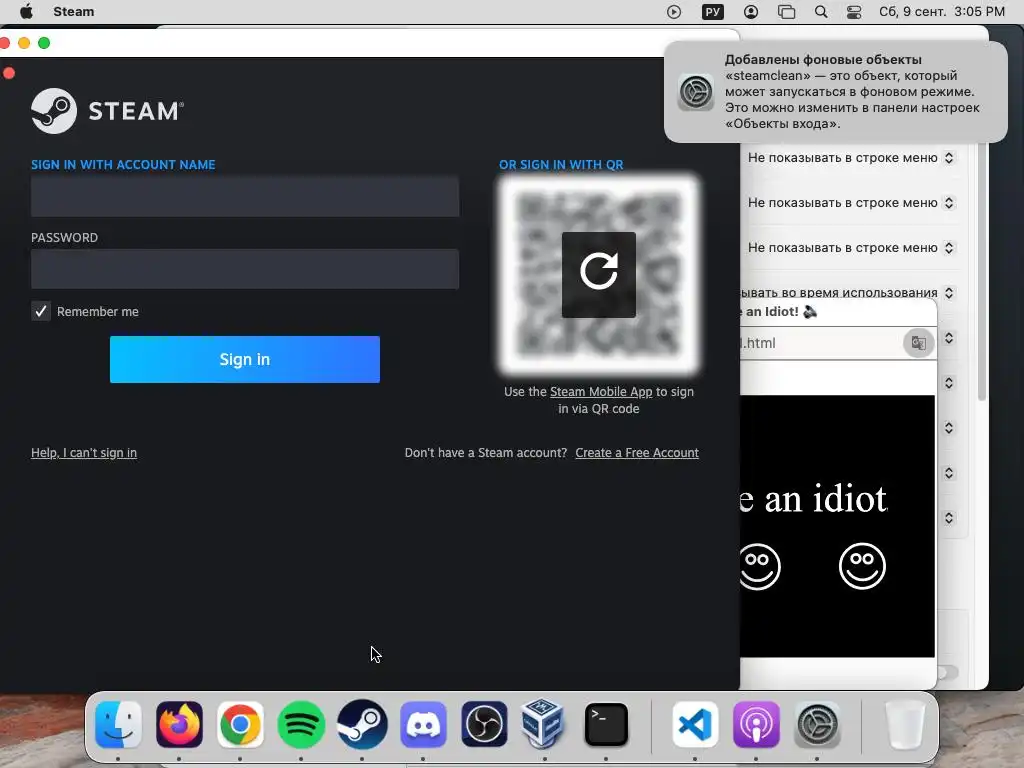Open third 'Не показывать в строке меню' dropdown
The image size is (1024, 768).
pos(948,248)
